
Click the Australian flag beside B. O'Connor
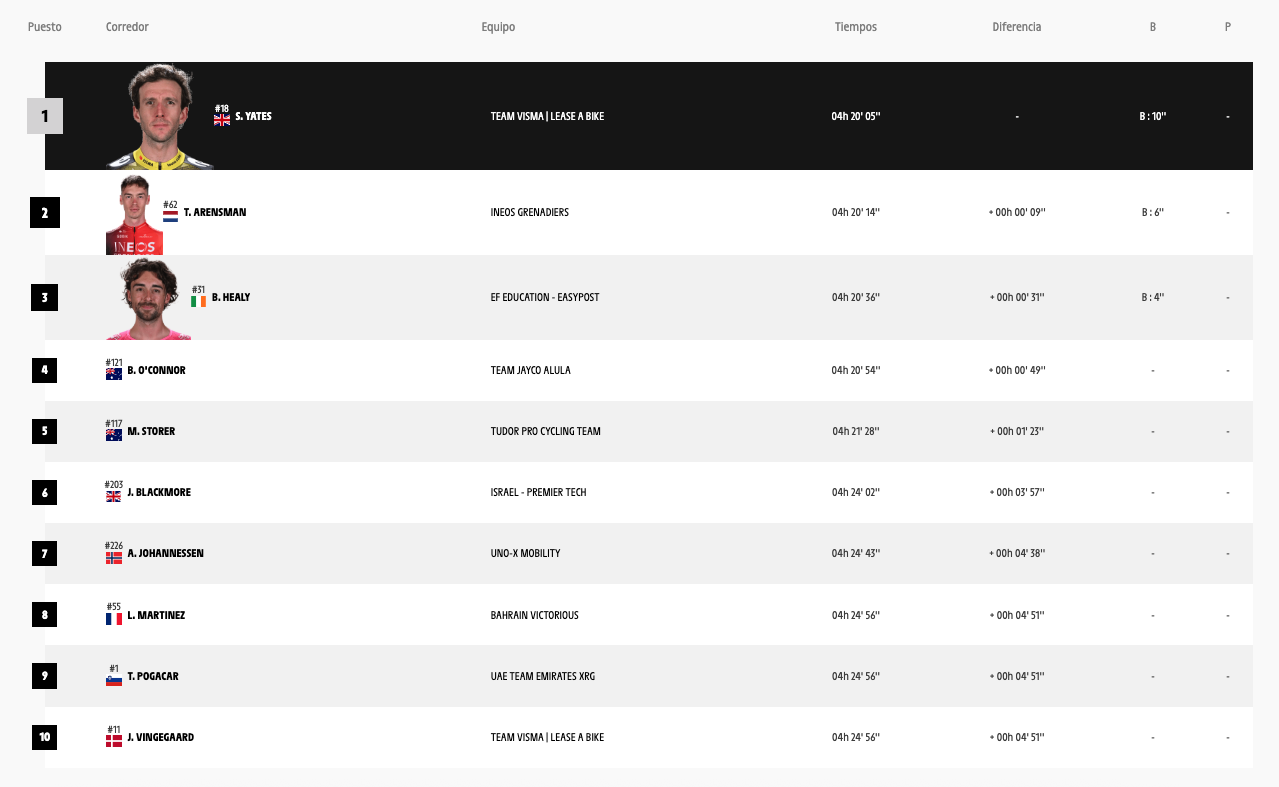point(114,373)
